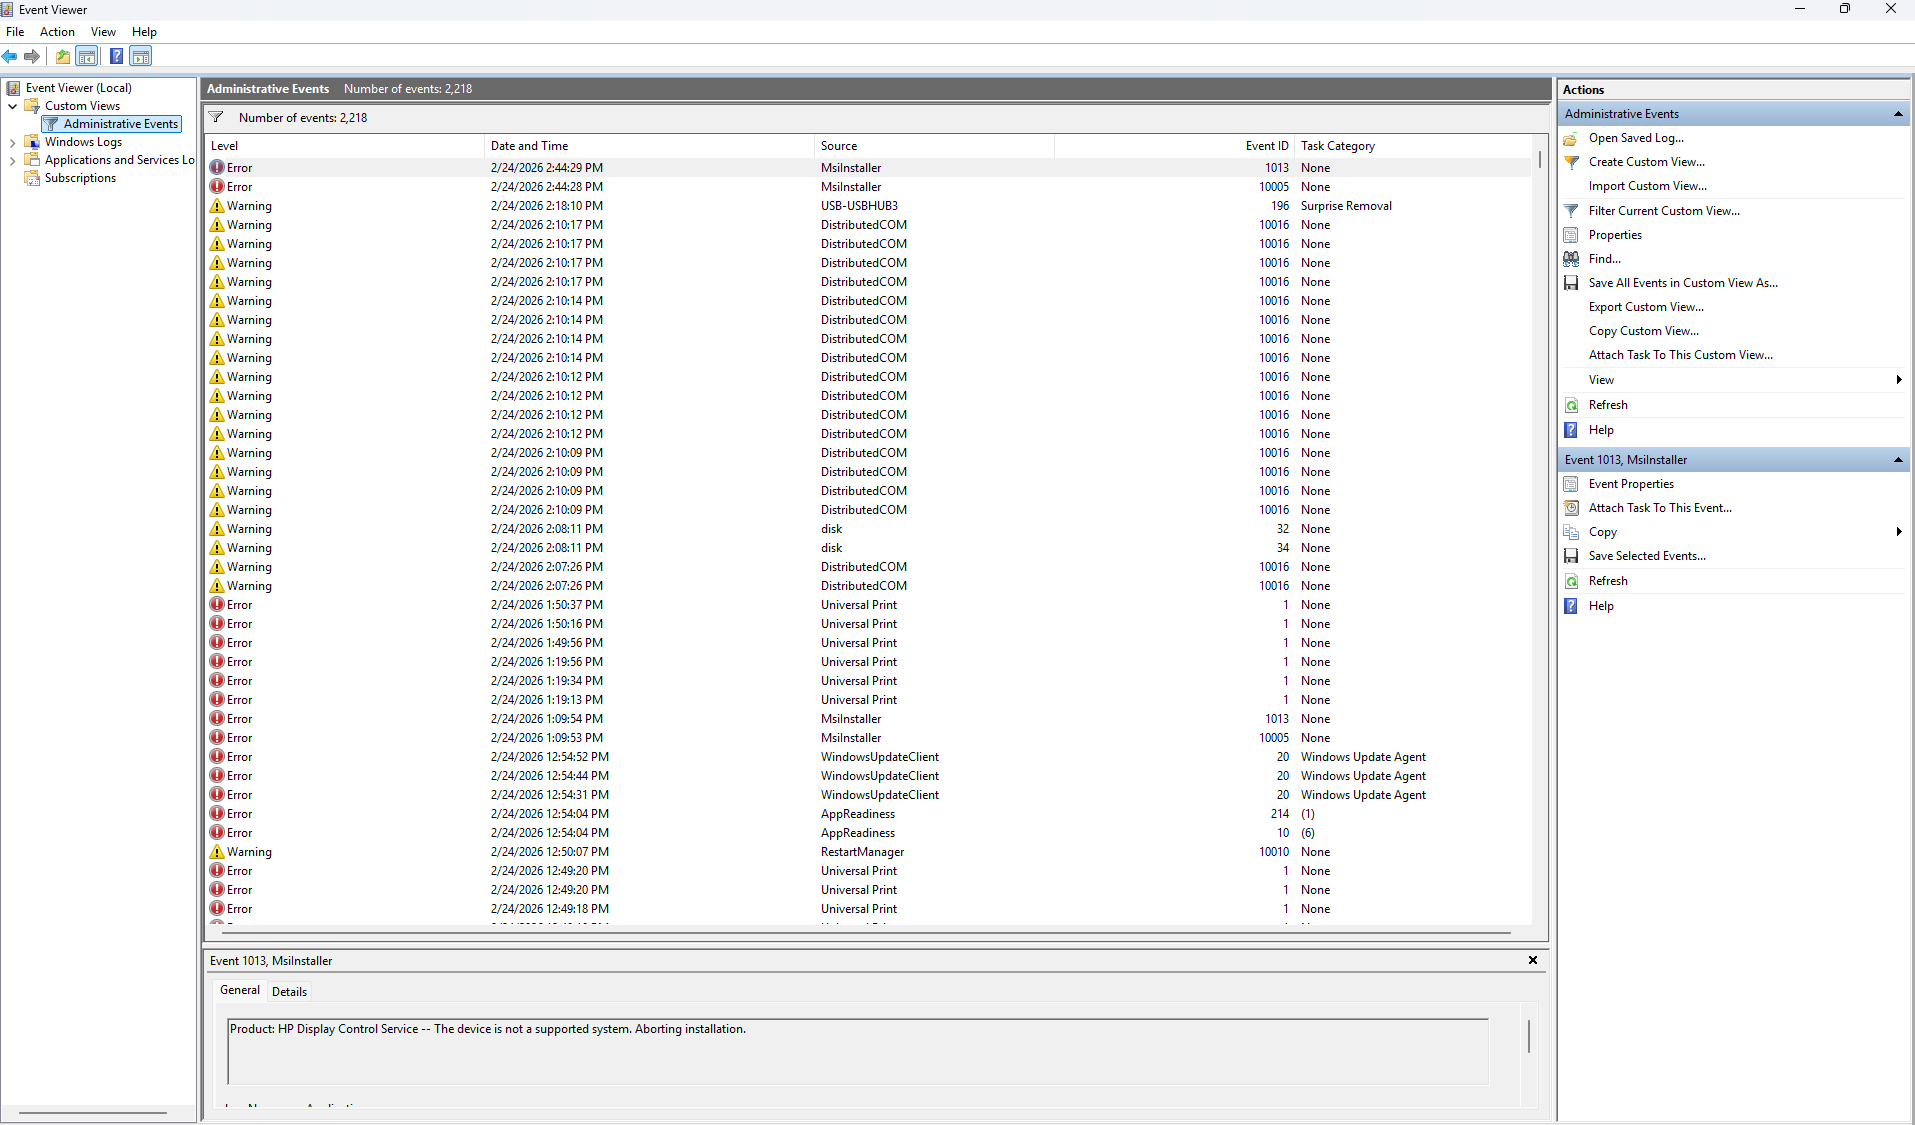Click the Refresh icon under Administrative Events actions
1915x1125 pixels.
(x=1571, y=405)
